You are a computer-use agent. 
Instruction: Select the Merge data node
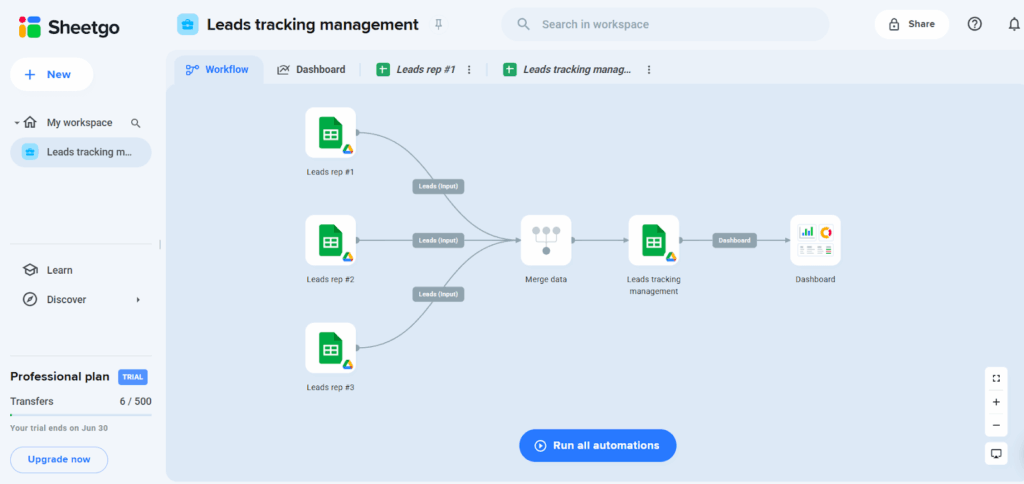(x=546, y=240)
